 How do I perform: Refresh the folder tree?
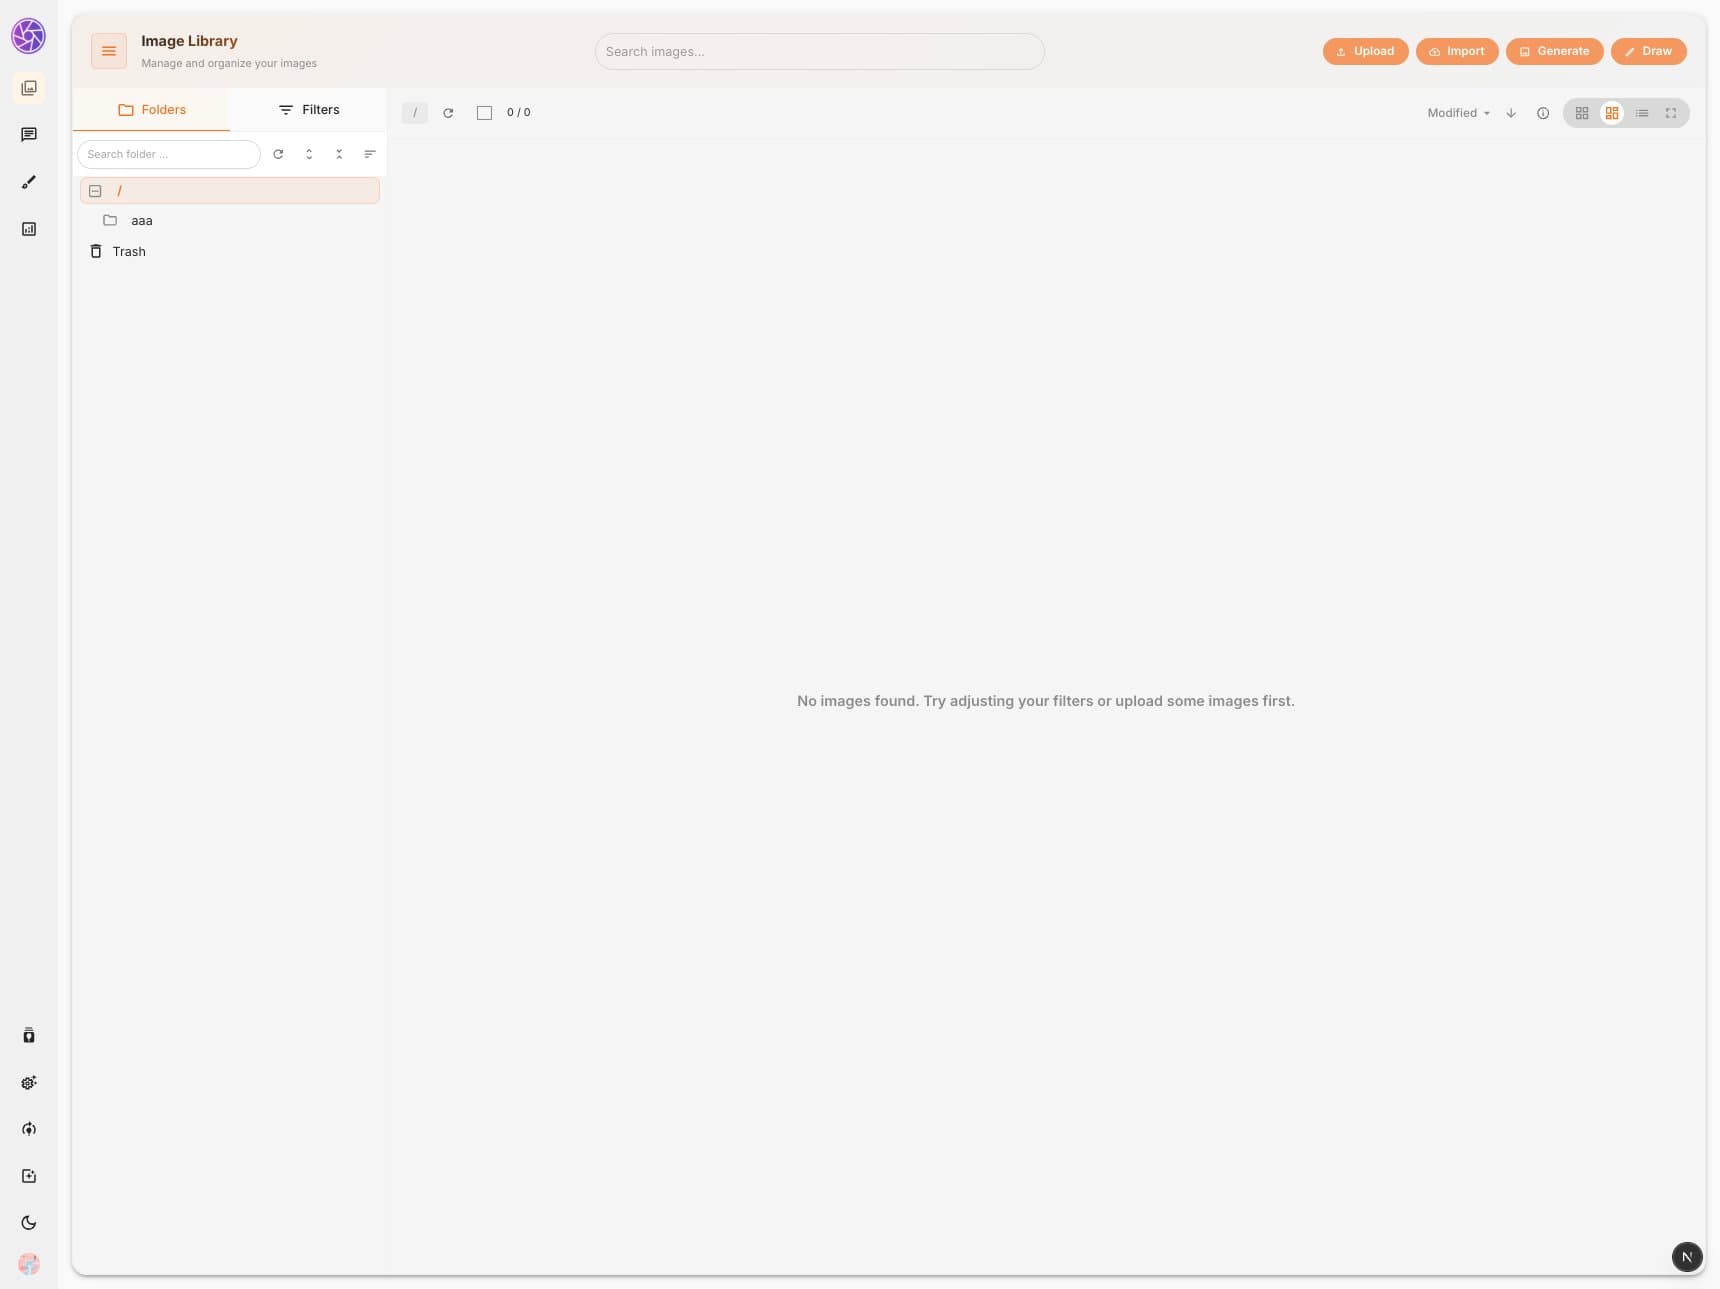click(278, 154)
